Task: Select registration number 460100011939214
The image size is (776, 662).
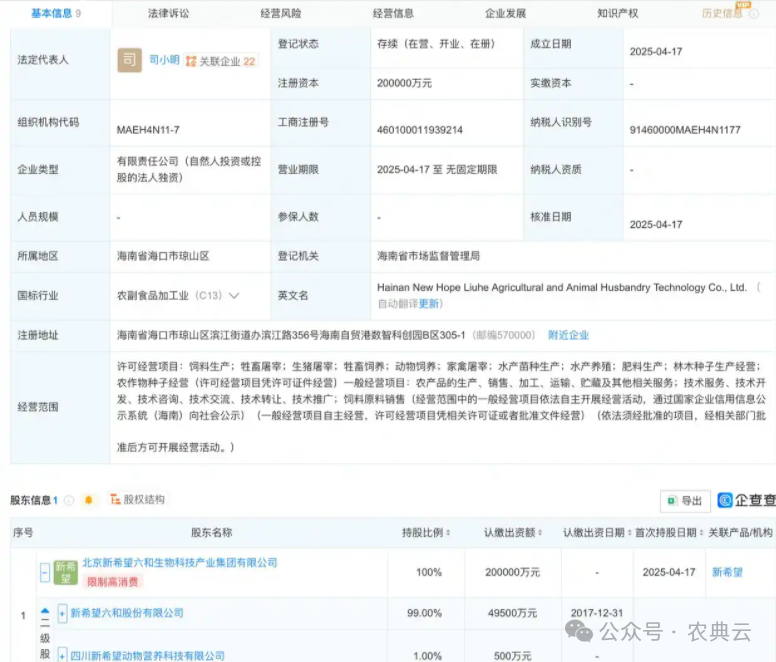Action: (x=420, y=130)
